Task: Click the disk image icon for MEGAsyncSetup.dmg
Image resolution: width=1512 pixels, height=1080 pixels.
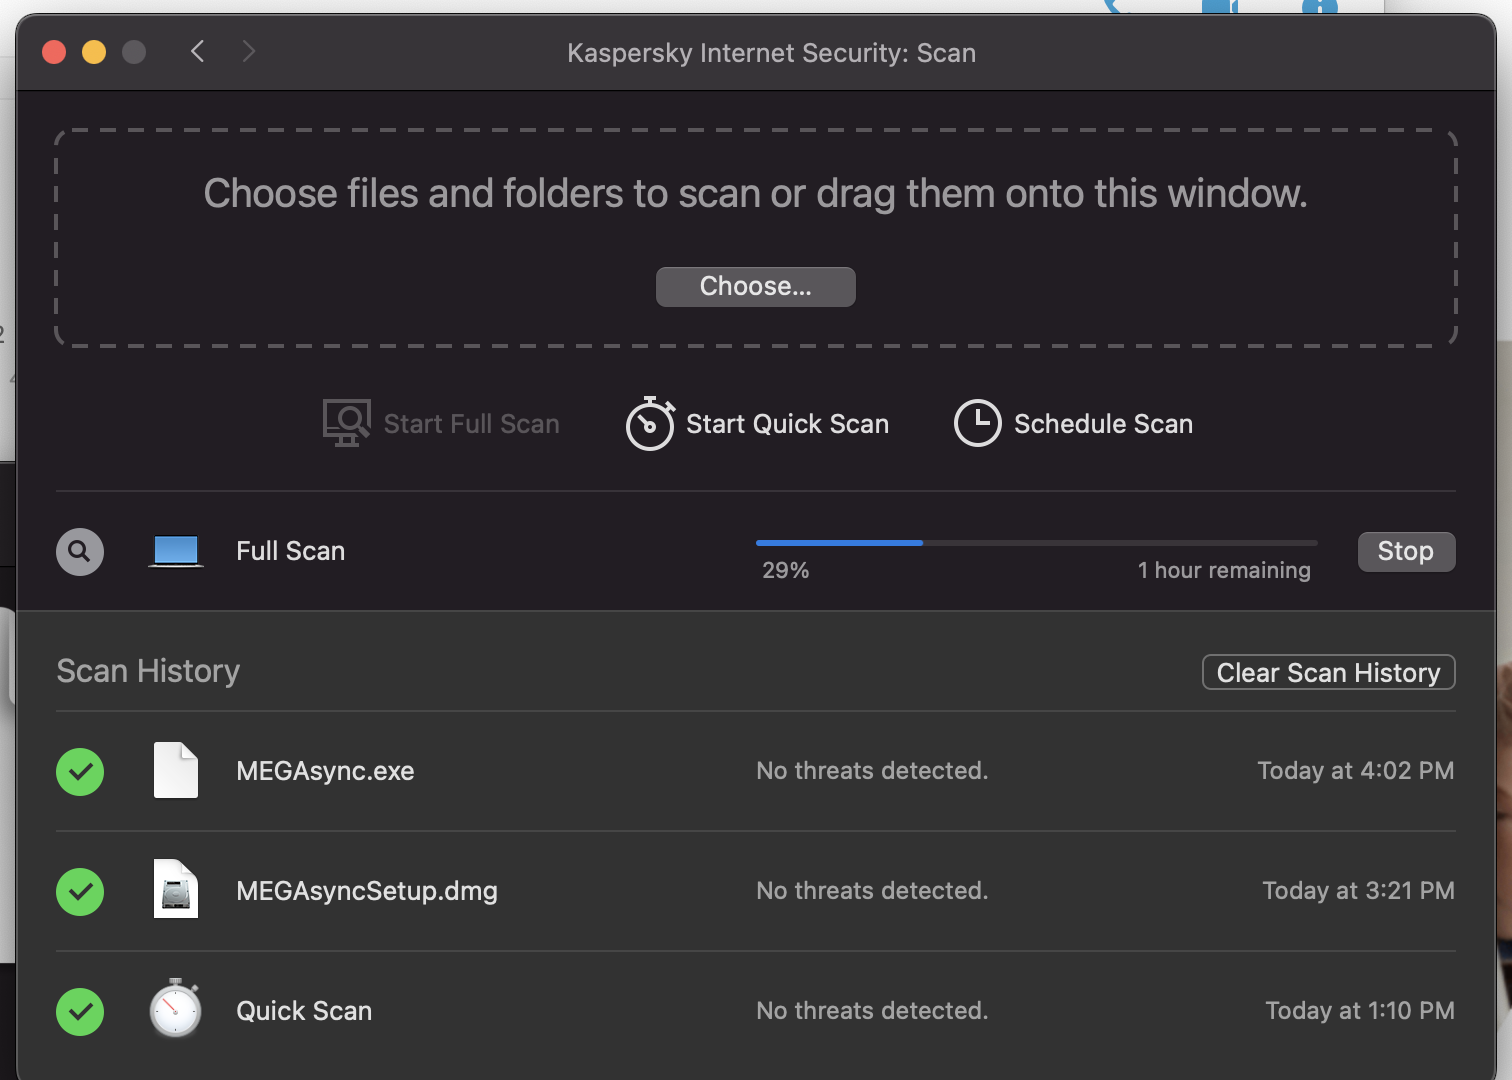Action: click(175, 889)
